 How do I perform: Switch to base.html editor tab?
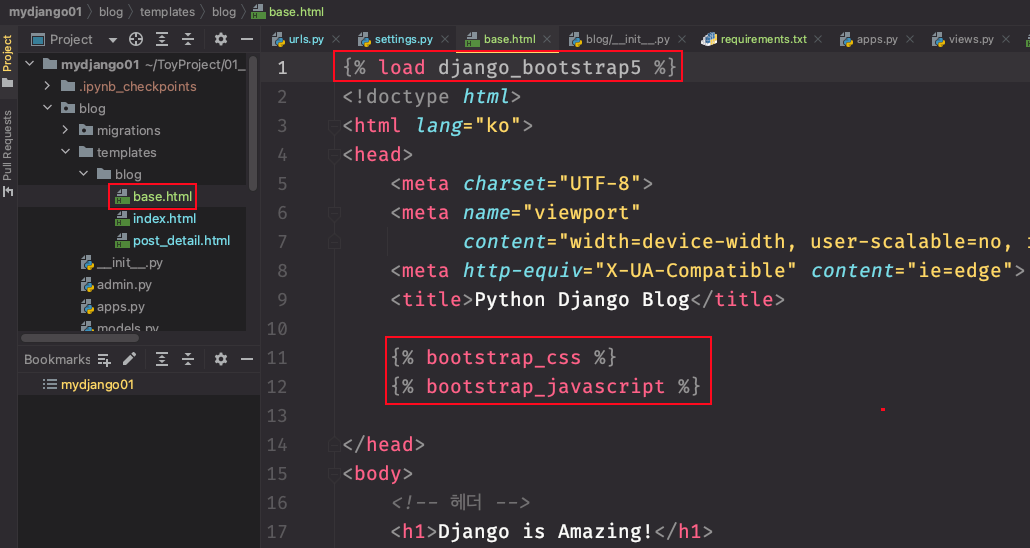(509, 39)
